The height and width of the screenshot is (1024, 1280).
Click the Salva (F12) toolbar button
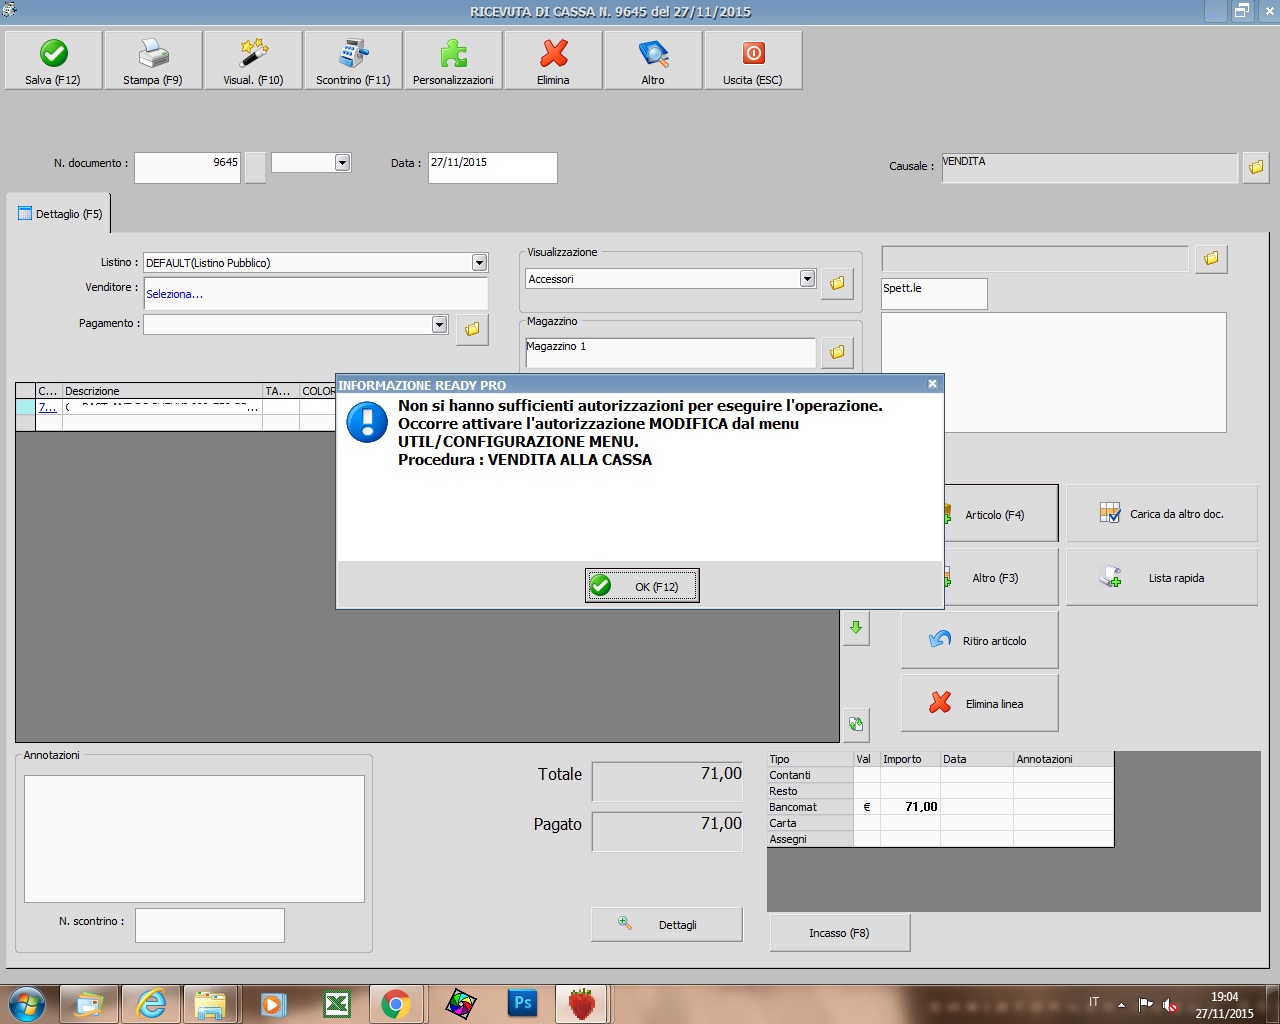point(54,61)
